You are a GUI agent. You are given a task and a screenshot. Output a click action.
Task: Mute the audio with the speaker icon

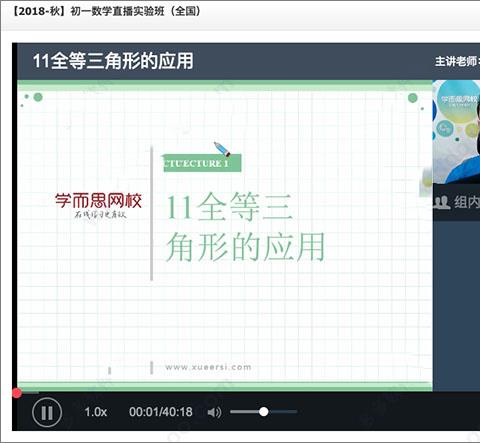pyautogui.click(x=214, y=412)
